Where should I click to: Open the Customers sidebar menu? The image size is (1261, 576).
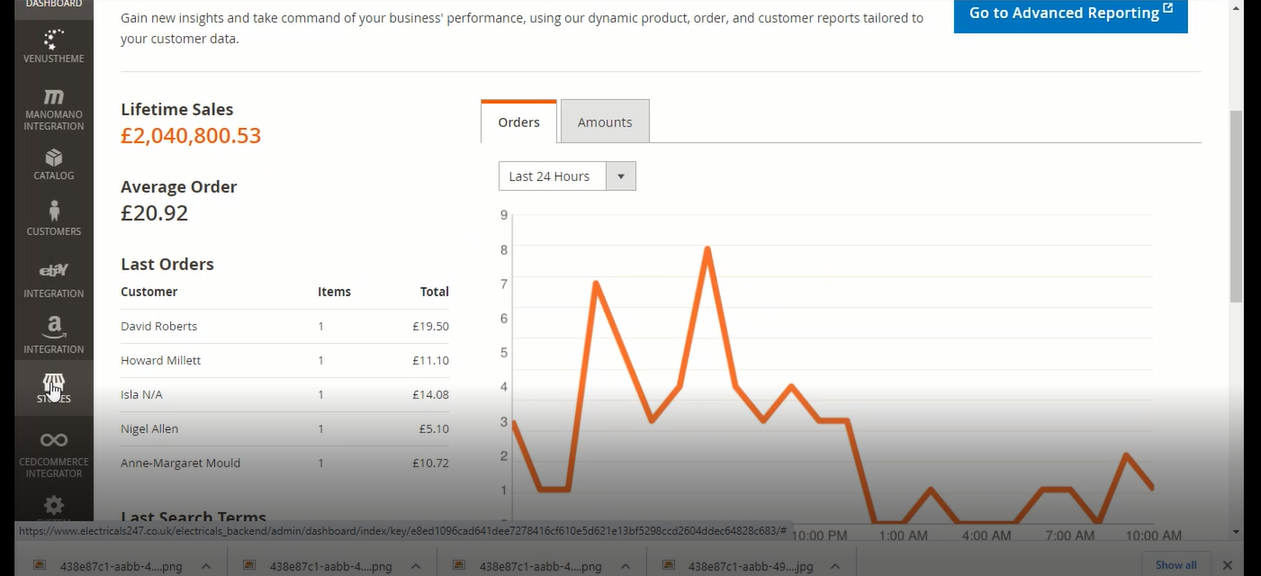point(54,218)
